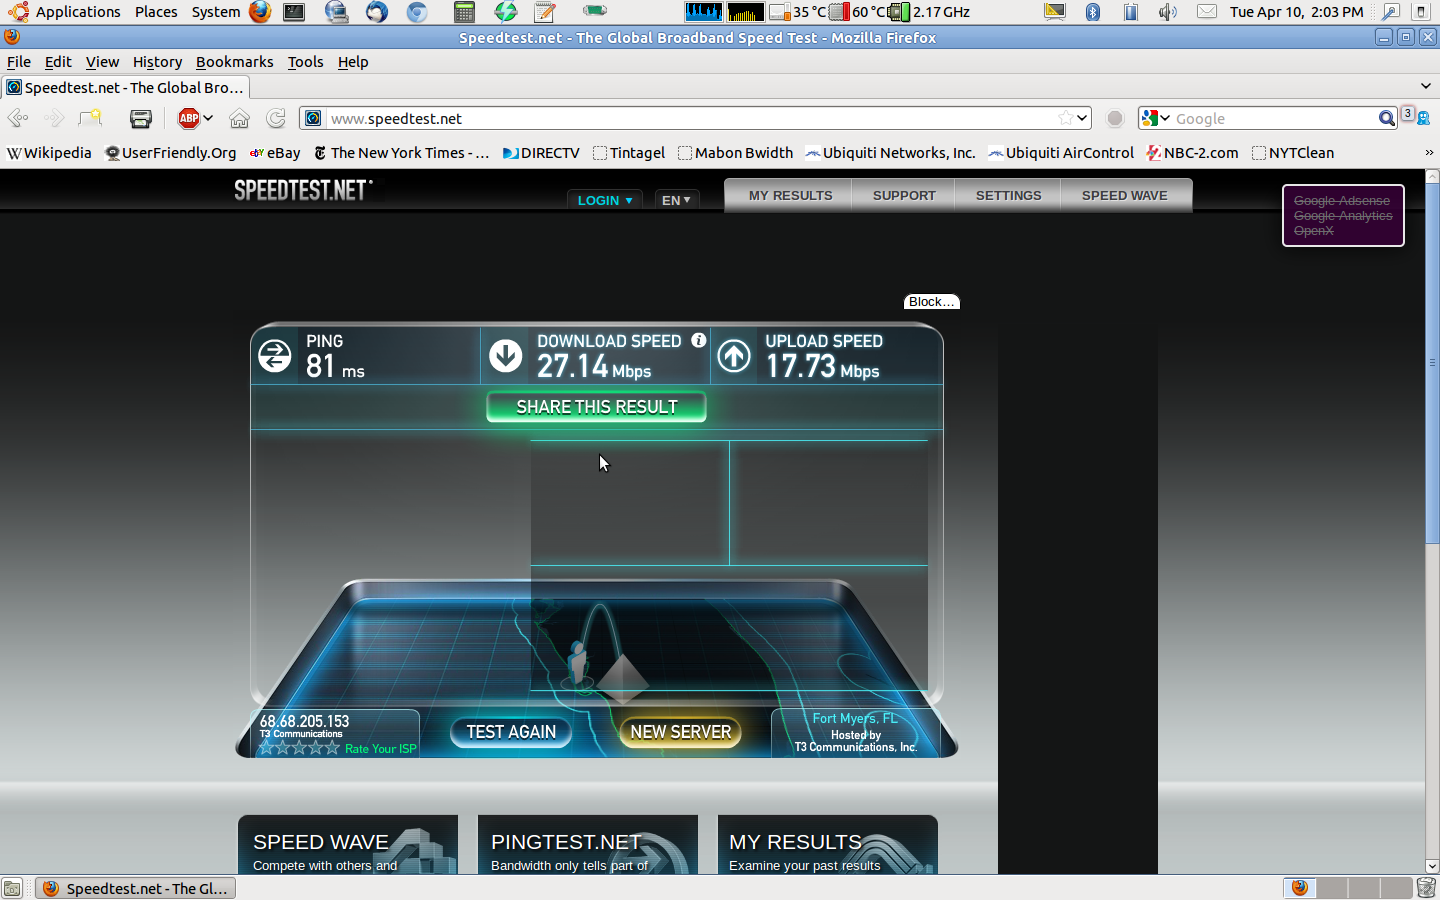Open the Wikipedia bookmark
The image size is (1440, 900).
tap(49, 153)
